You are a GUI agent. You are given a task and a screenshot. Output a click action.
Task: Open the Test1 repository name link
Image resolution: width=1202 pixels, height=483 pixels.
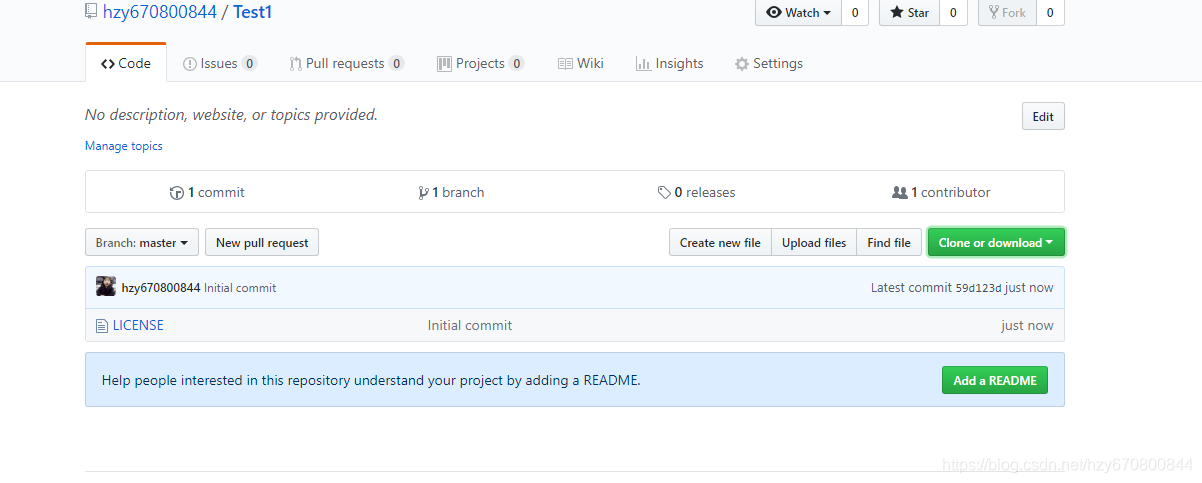pos(253,12)
